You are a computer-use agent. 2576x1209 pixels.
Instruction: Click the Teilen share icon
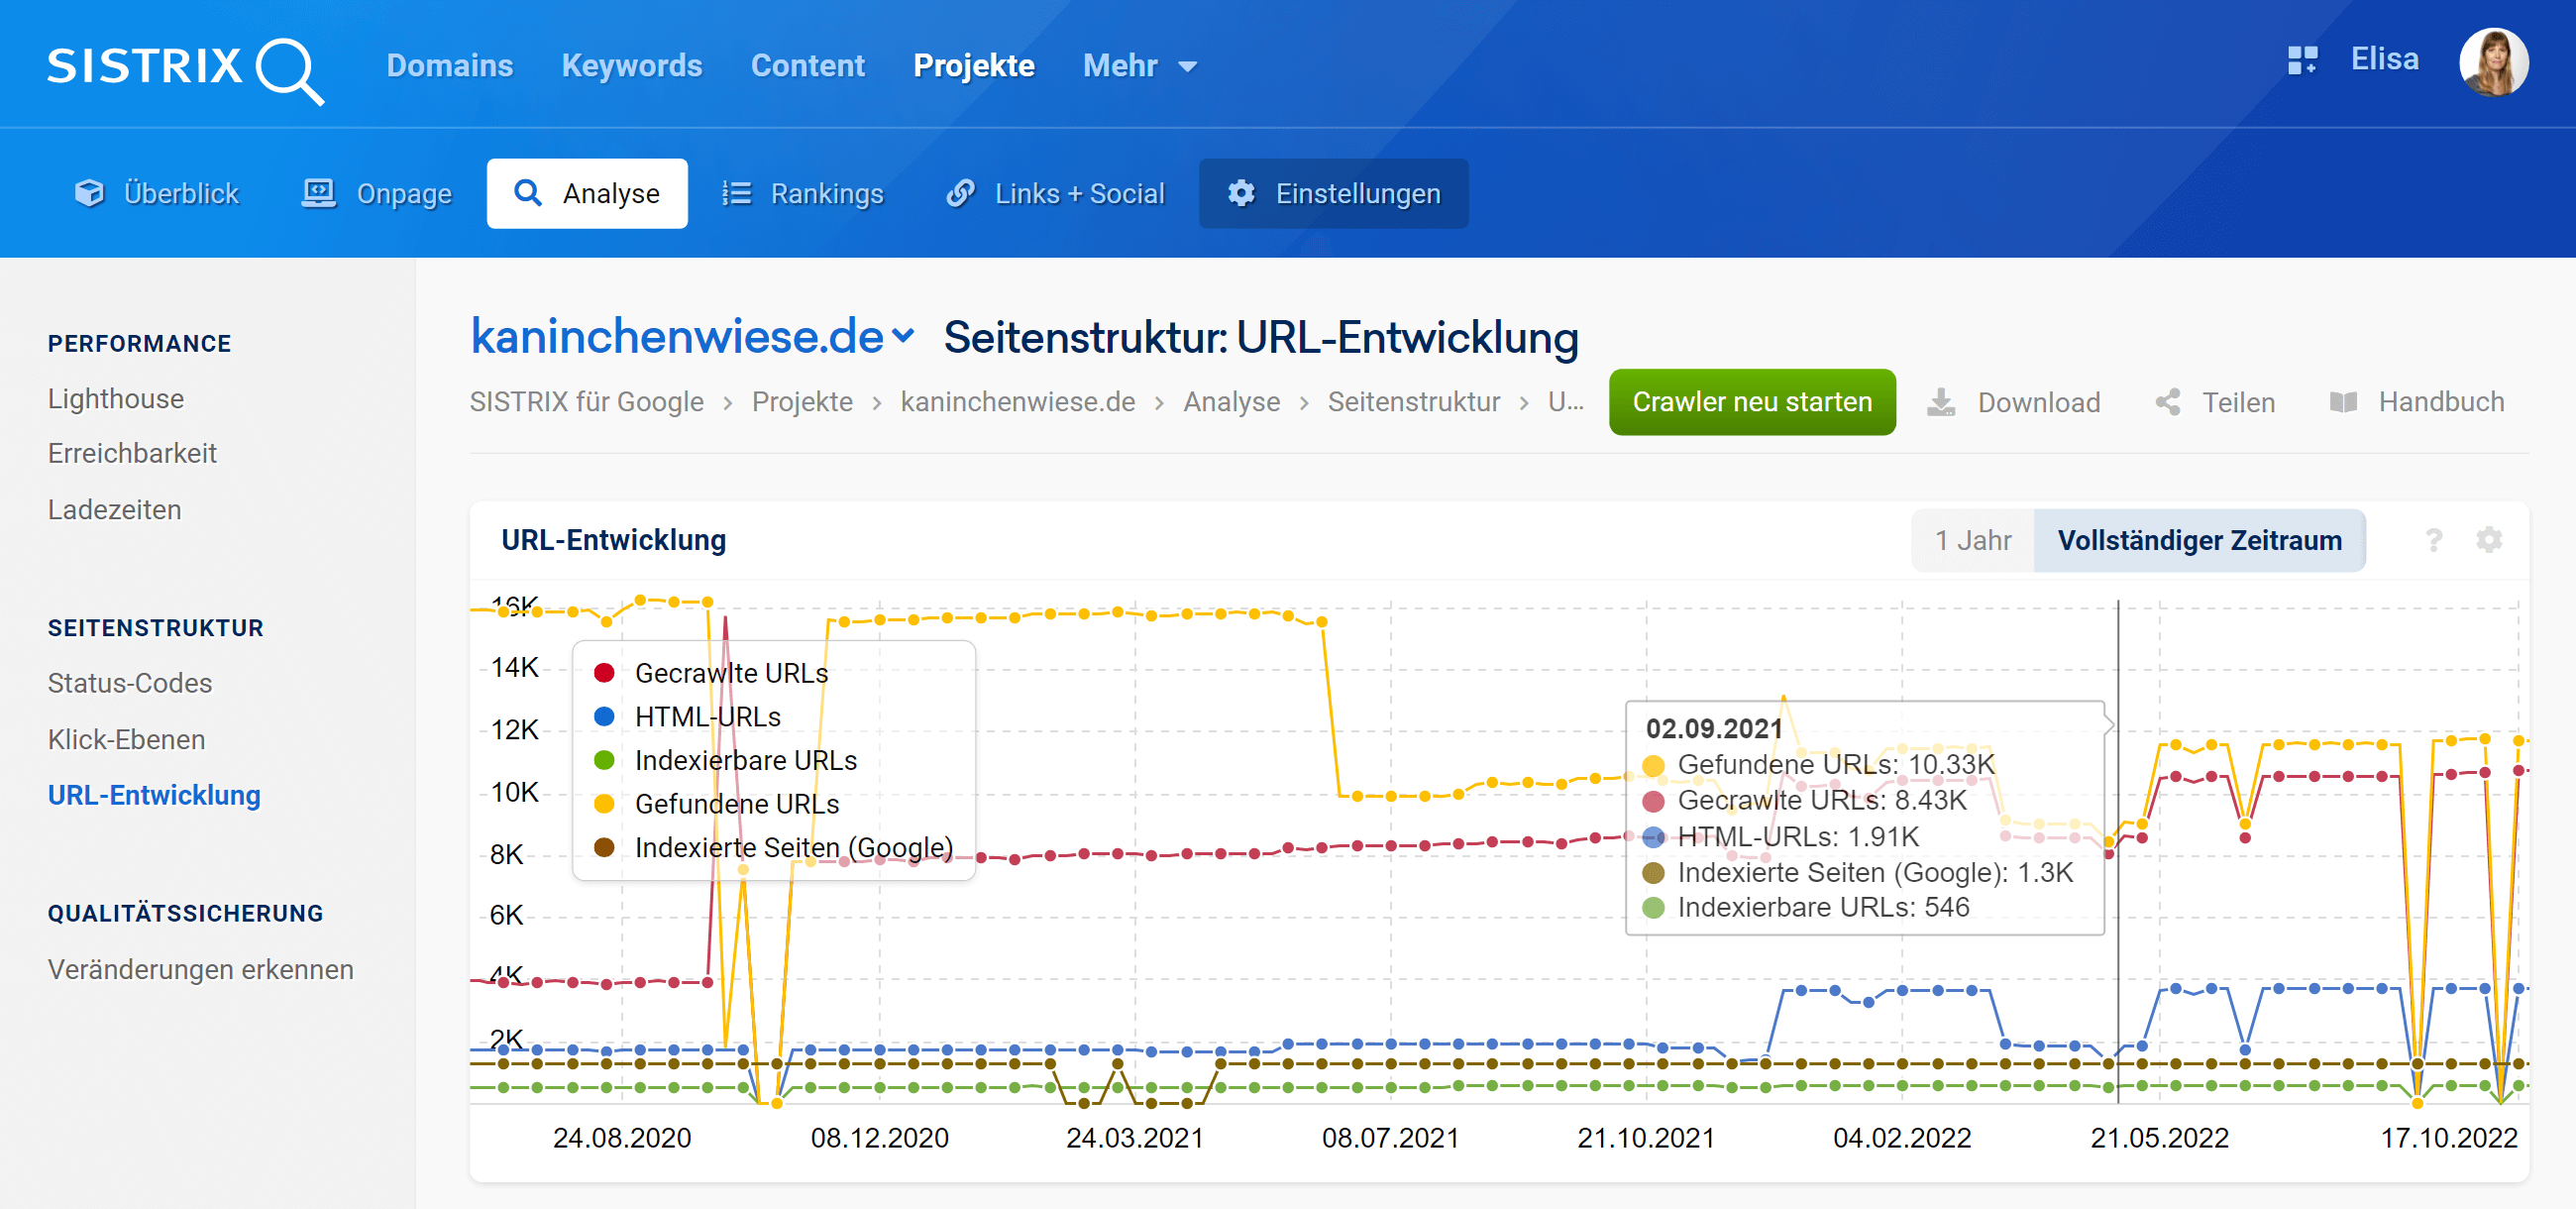pyautogui.click(x=2167, y=402)
